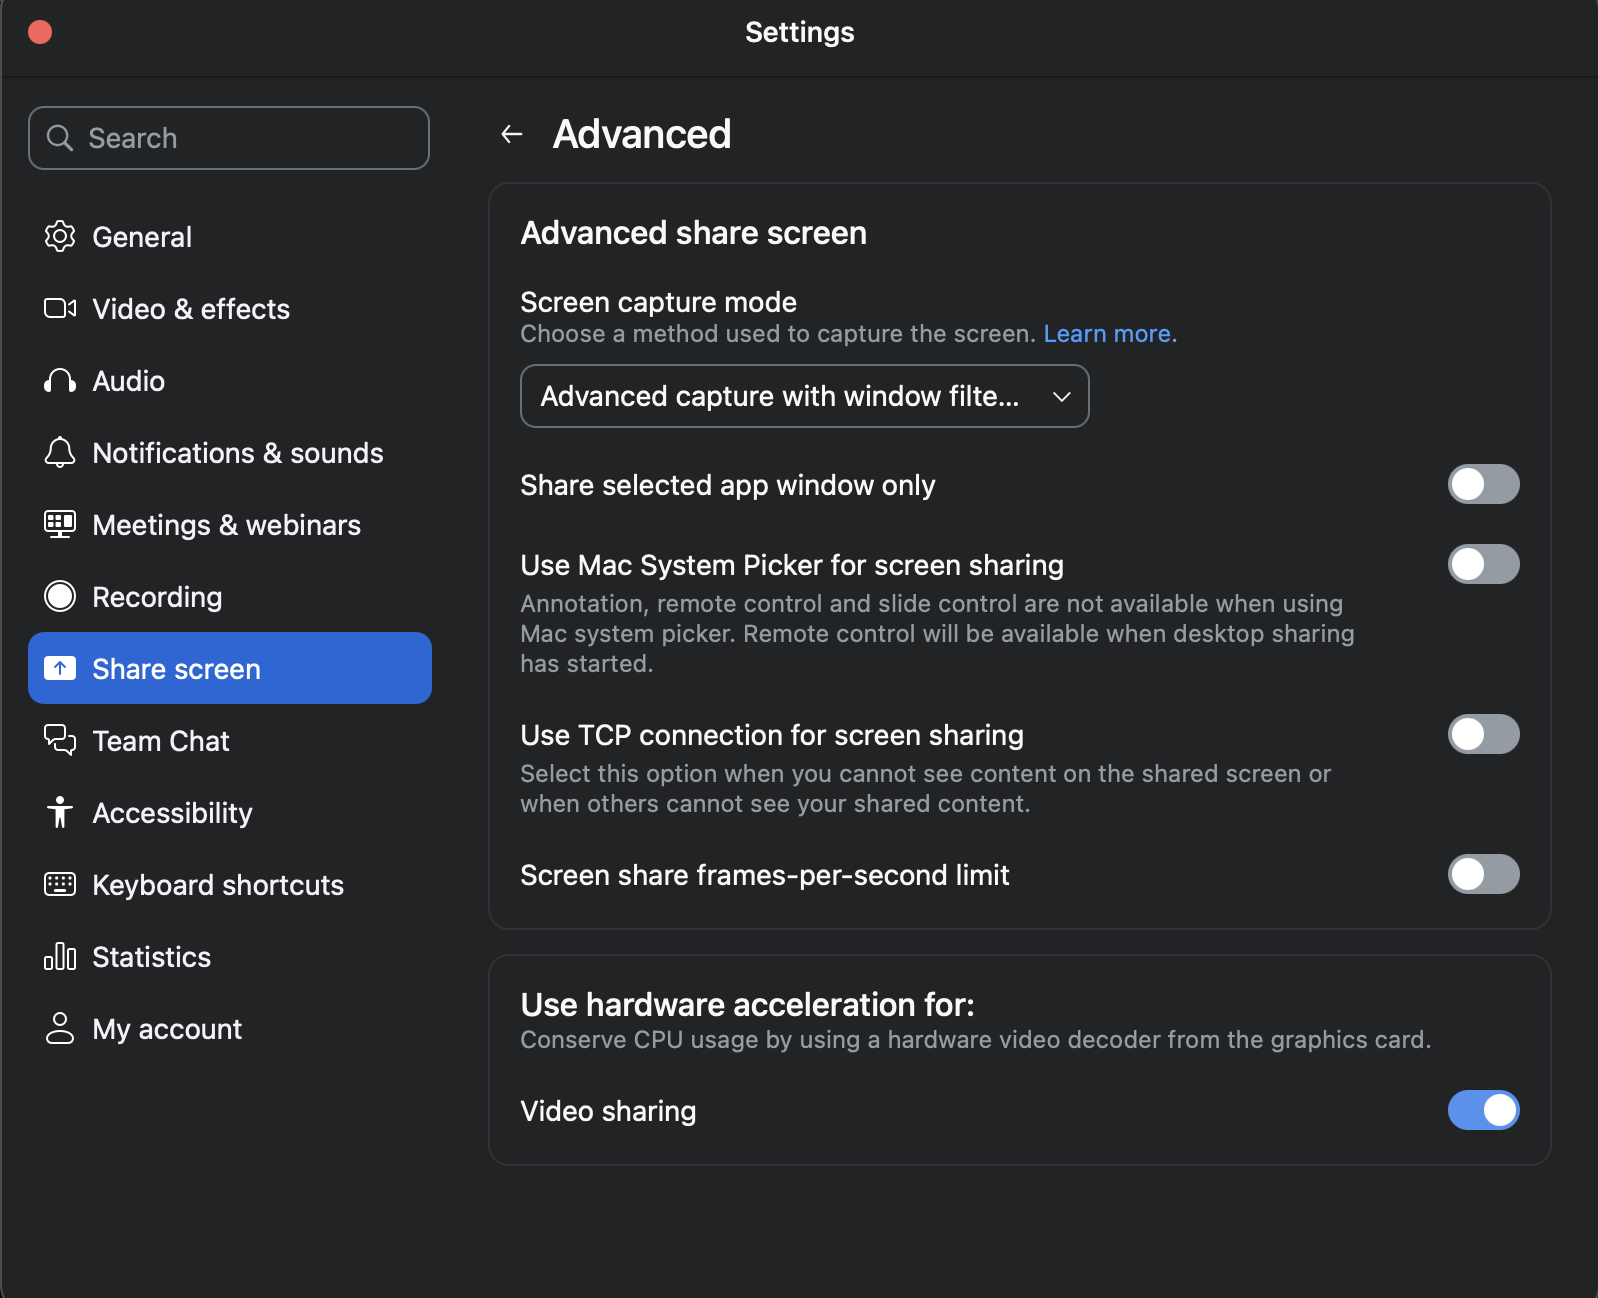Click the Statistics bar chart icon
The image size is (1598, 1298).
click(60, 956)
